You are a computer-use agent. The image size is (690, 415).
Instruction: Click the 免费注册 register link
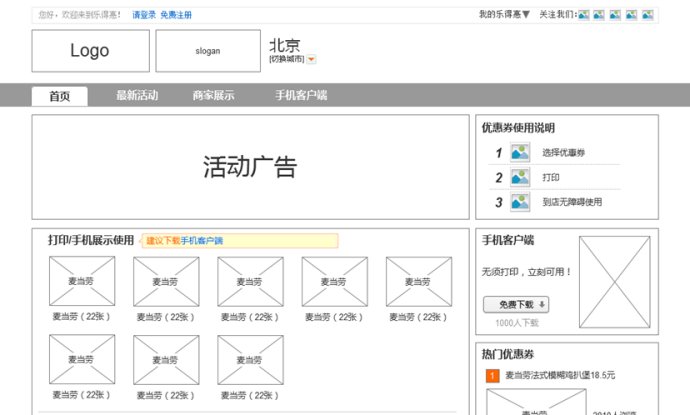click(x=176, y=15)
